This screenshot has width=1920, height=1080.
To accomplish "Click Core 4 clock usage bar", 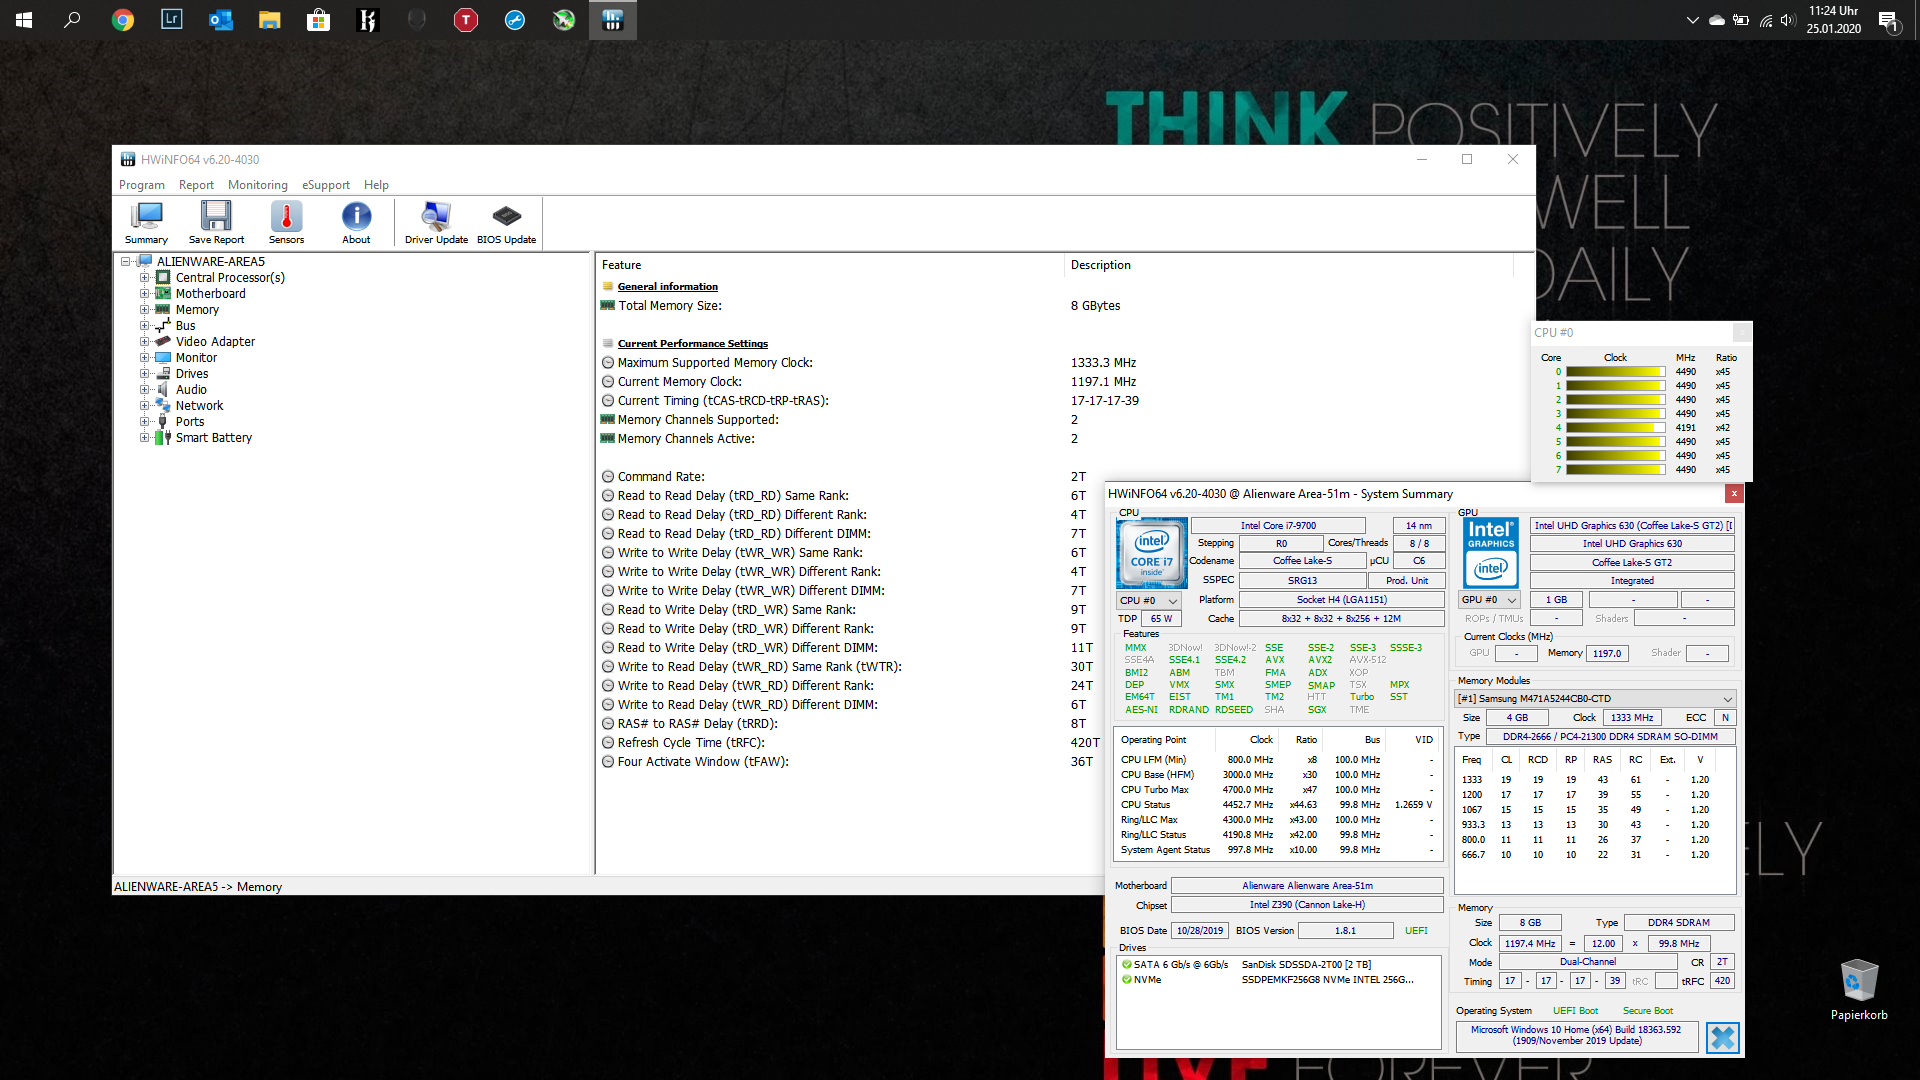I will click(1614, 428).
